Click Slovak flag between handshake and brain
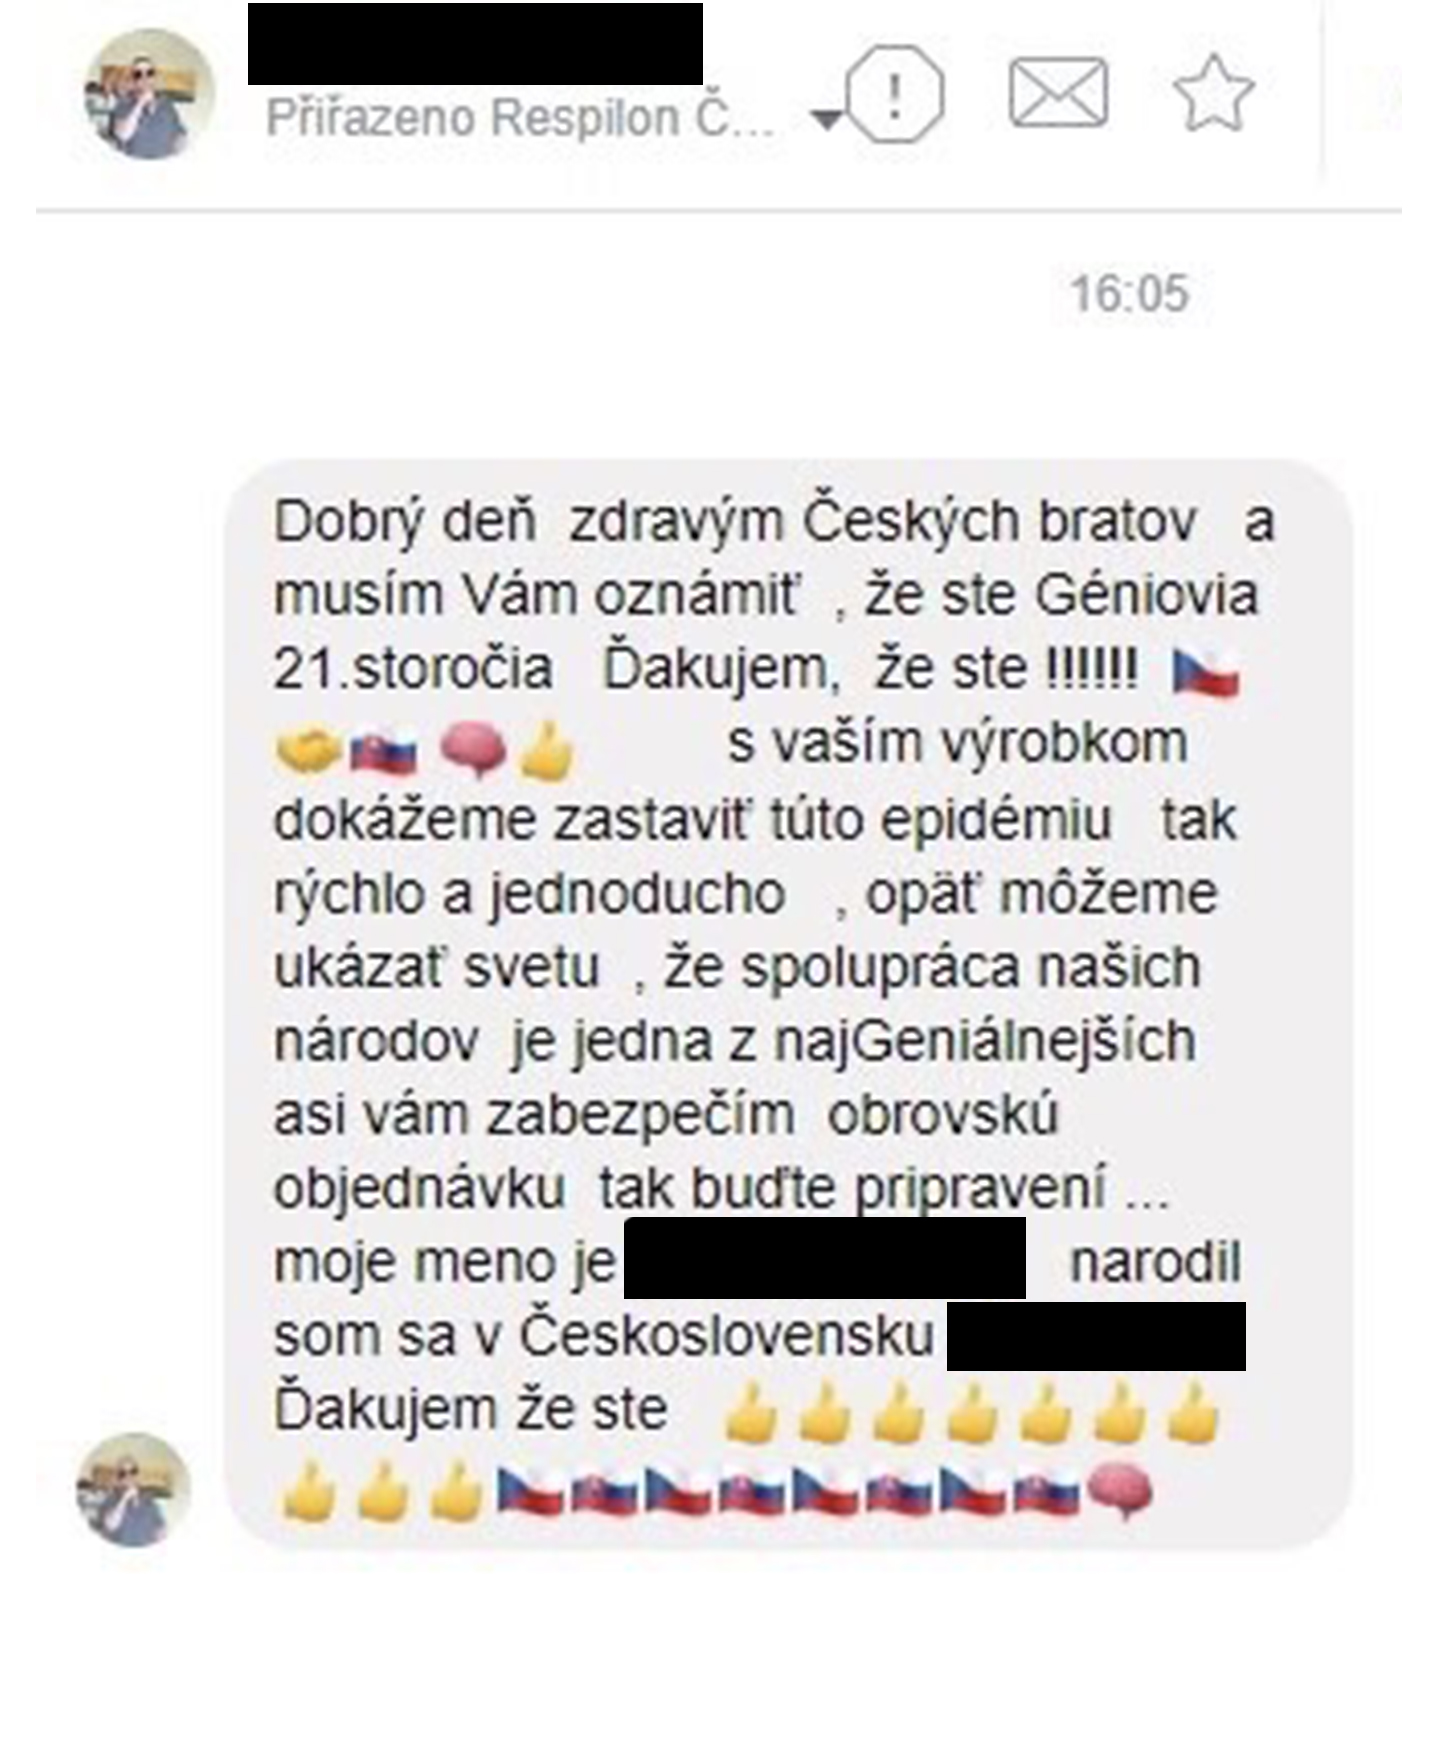 tap(383, 753)
